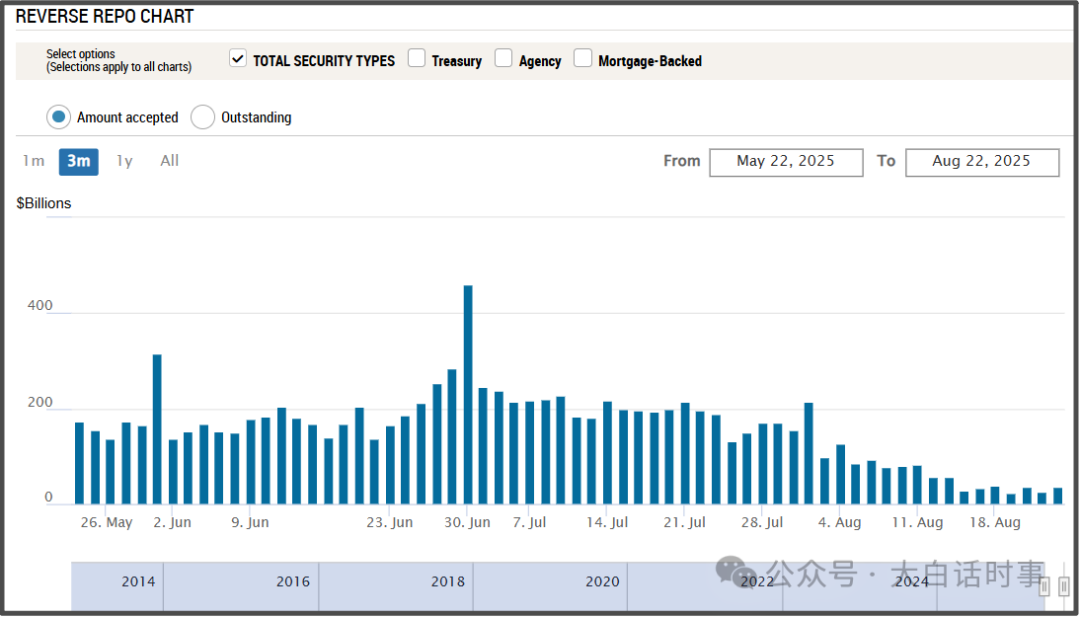The width and height of the screenshot is (1080, 617).
Task: Choose the 3m range button
Action: pyautogui.click(x=79, y=162)
